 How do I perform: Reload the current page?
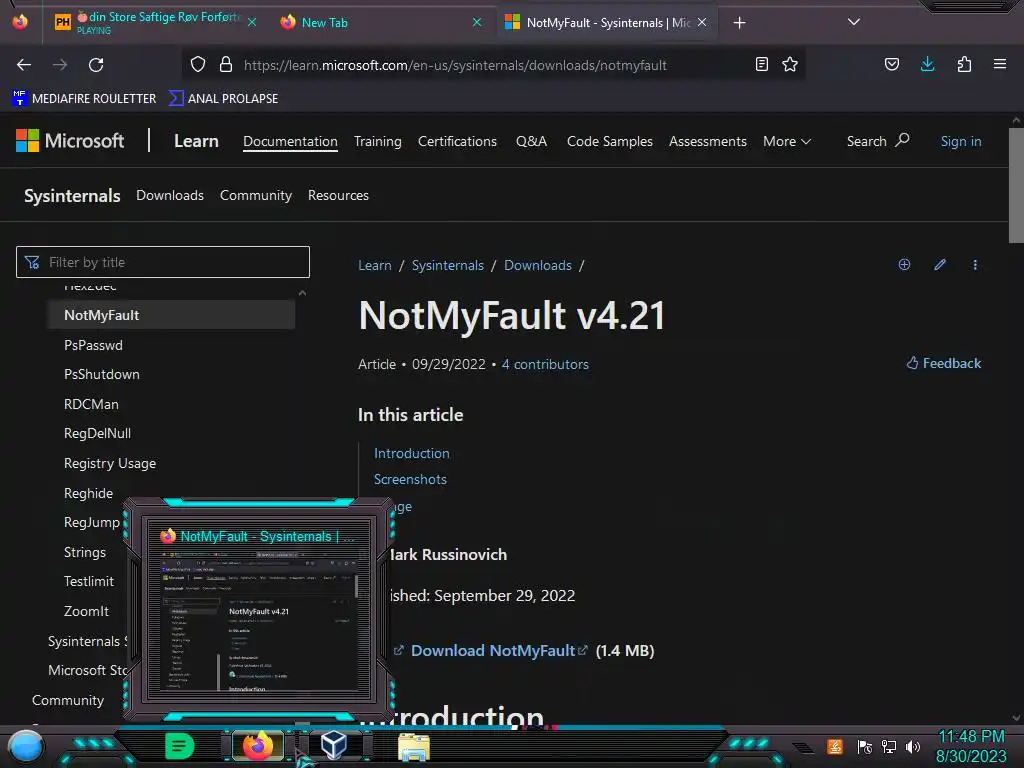[x=96, y=65]
